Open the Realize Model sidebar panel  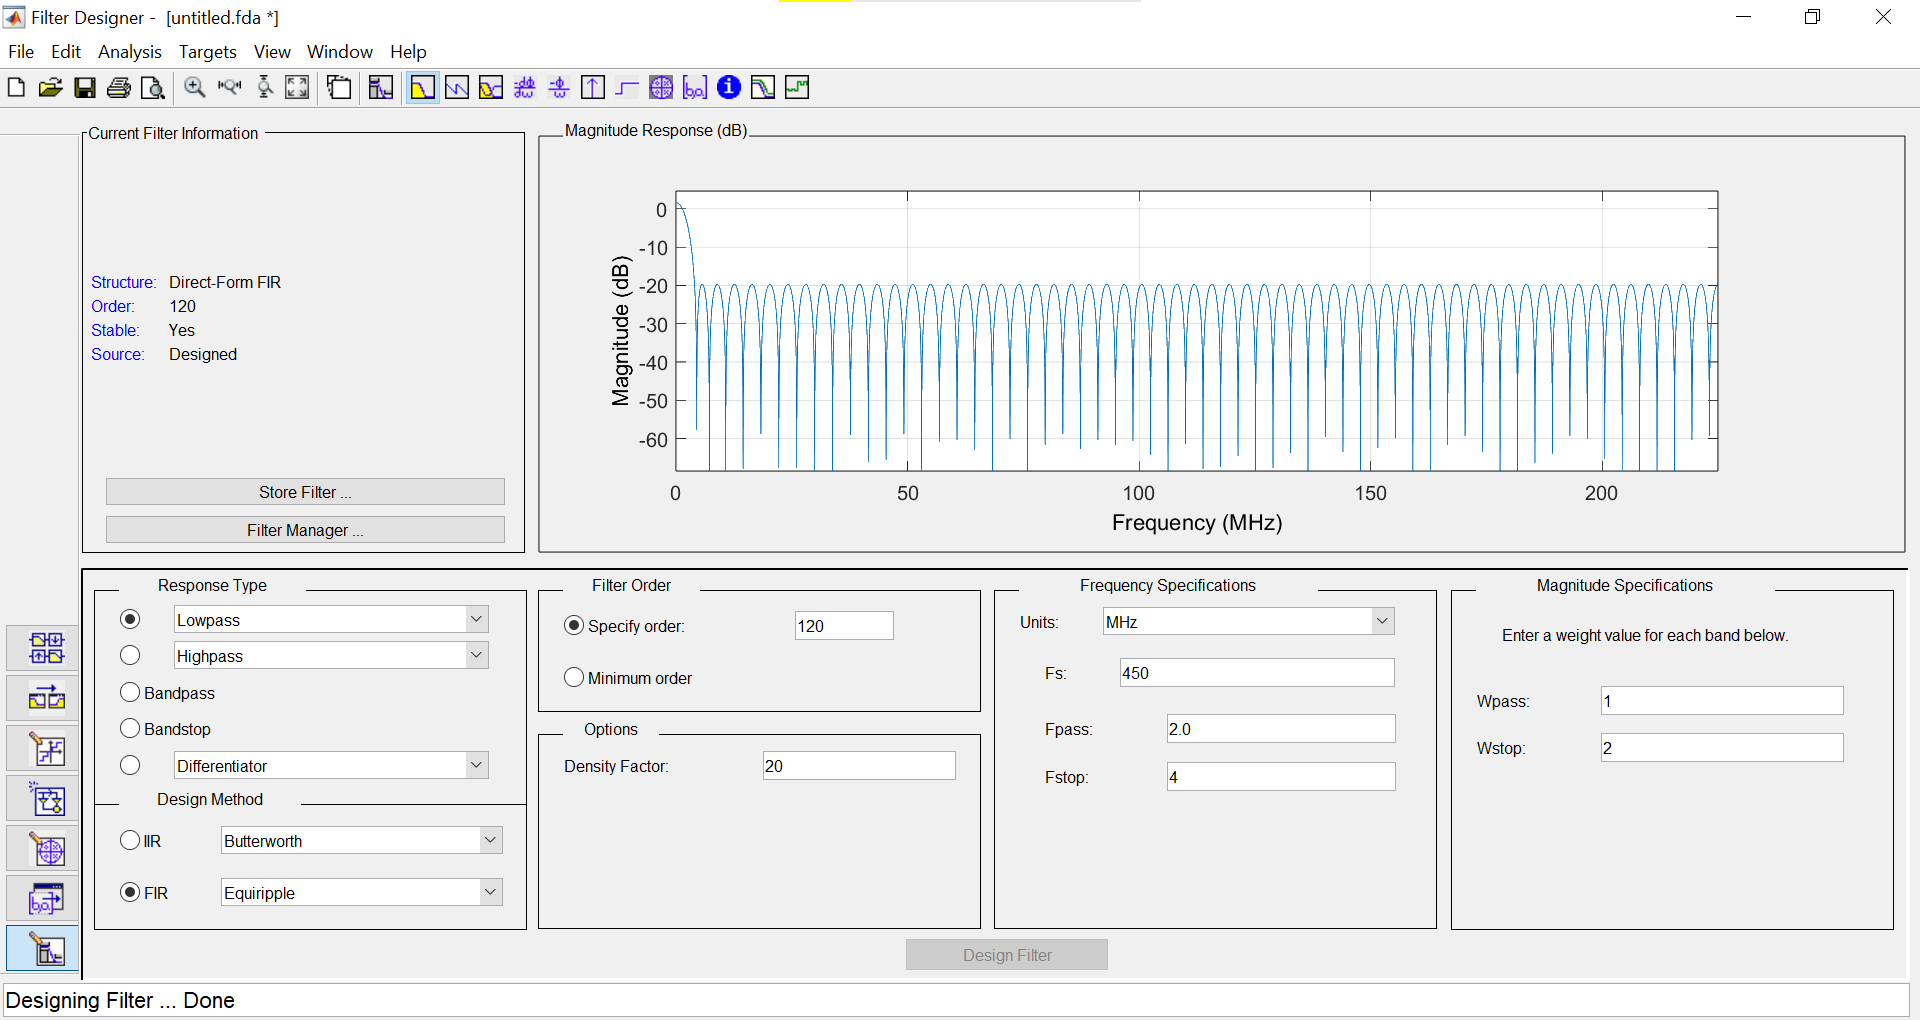pos(43,799)
